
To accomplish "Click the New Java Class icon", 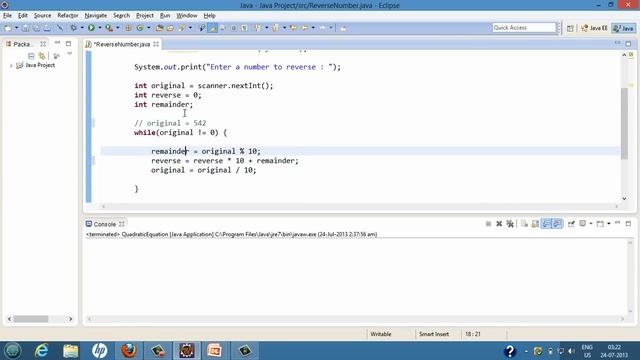I will [140, 28].
